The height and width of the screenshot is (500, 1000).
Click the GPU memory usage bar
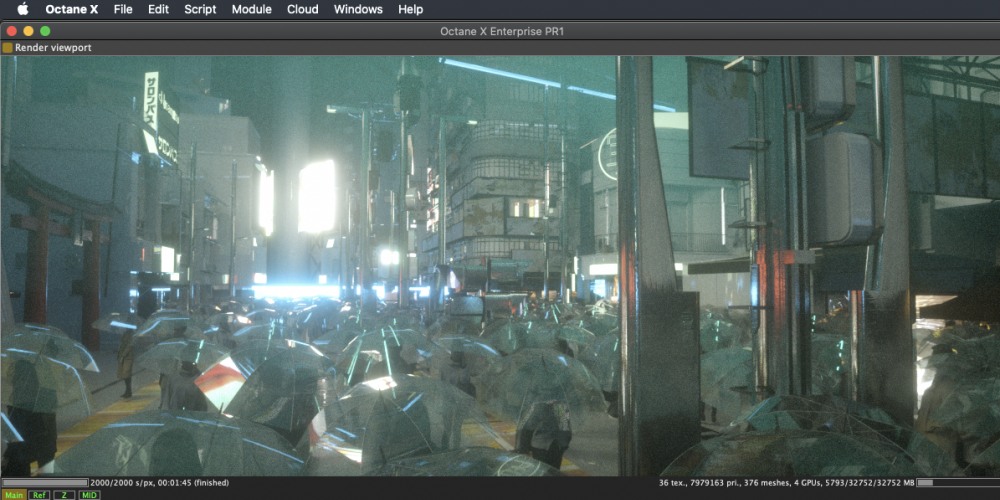955,482
